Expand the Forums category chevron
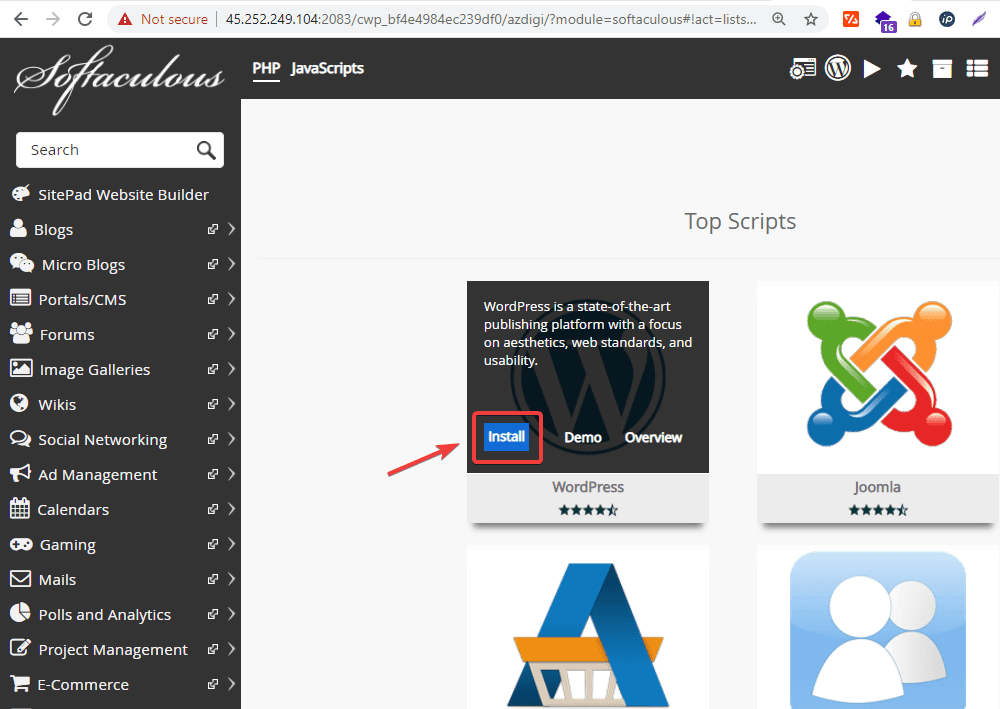This screenshot has height=709, width=1000. click(231, 334)
